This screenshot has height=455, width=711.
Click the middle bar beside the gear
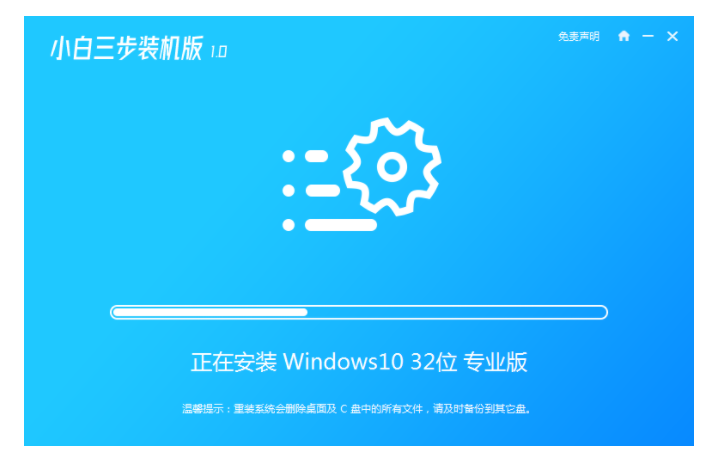point(322,190)
